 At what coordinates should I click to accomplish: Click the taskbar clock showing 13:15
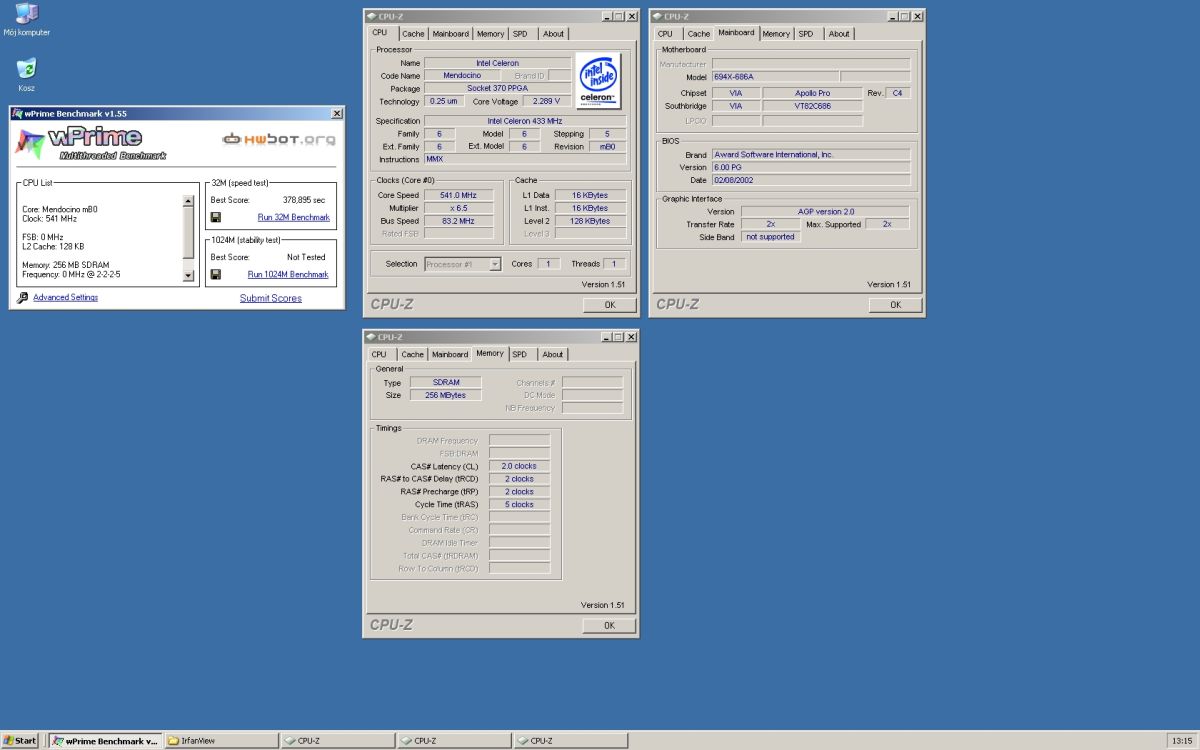tap(1180, 741)
